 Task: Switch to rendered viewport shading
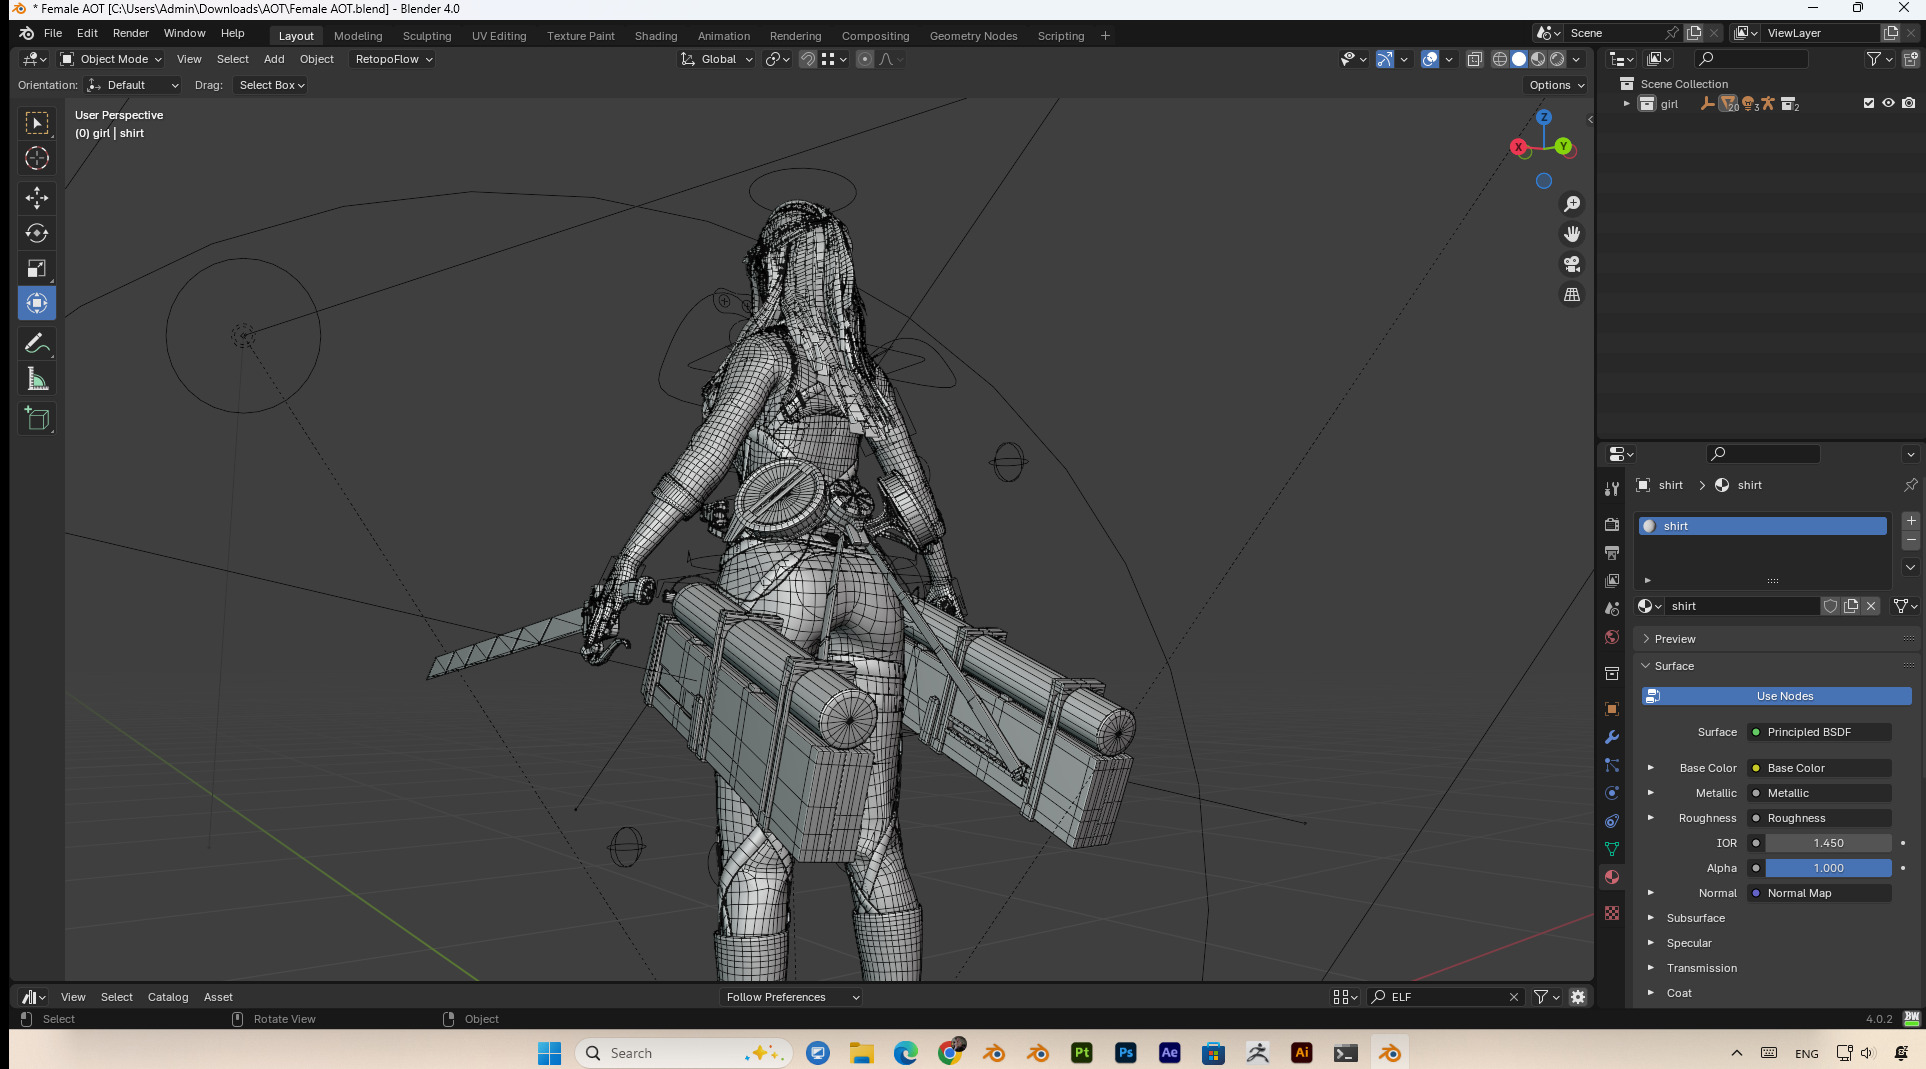[x=1557, y=59]
